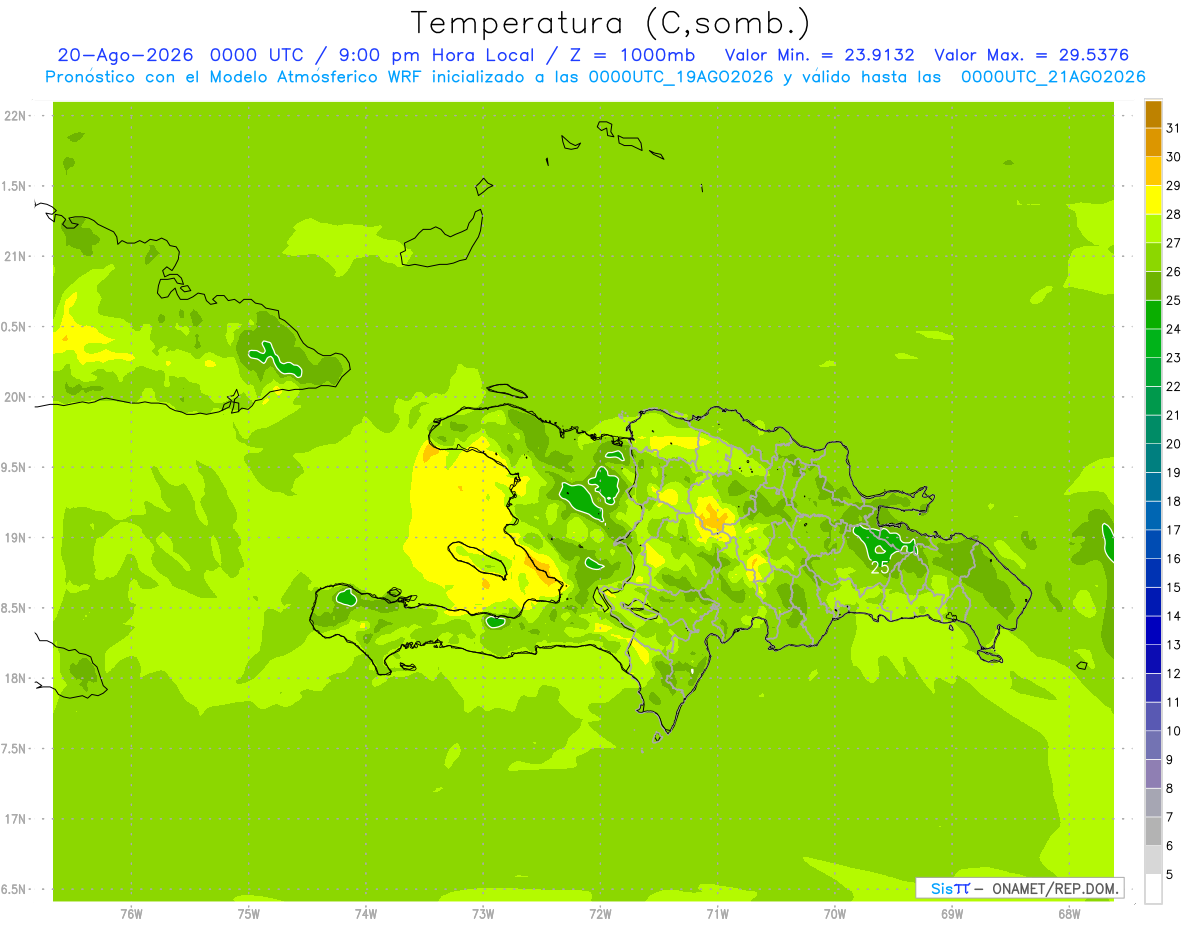This screenshot has height=927, width=1200.
Task: Click the green swatch between 25 and 24
Action: tap(1153, 315)
